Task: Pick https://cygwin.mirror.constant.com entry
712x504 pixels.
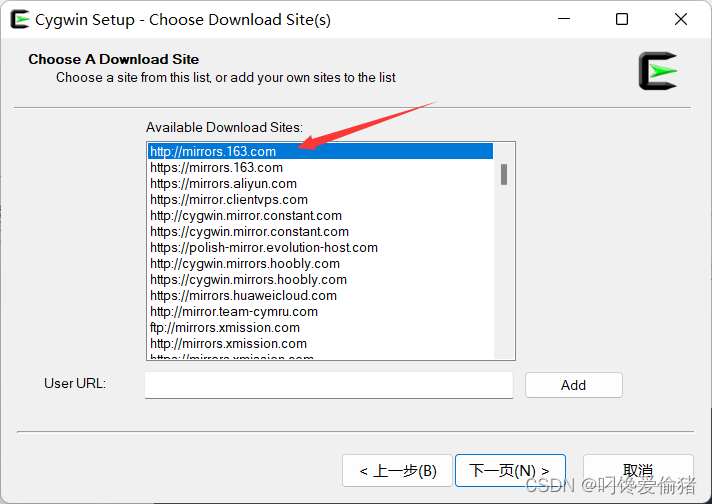Action: point(321,232)
